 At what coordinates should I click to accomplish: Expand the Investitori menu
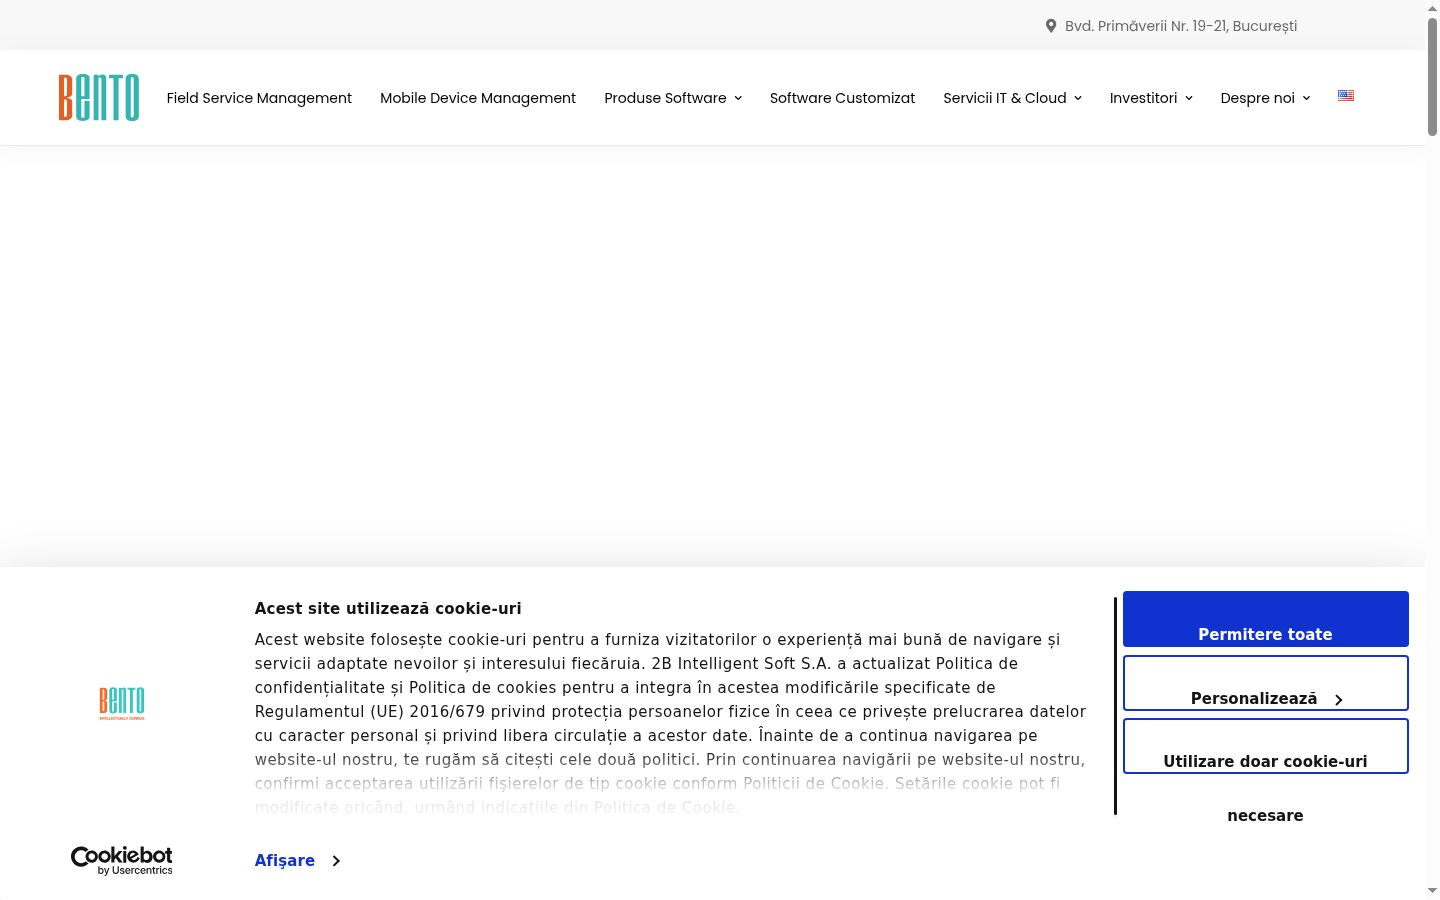point(1151,98)
